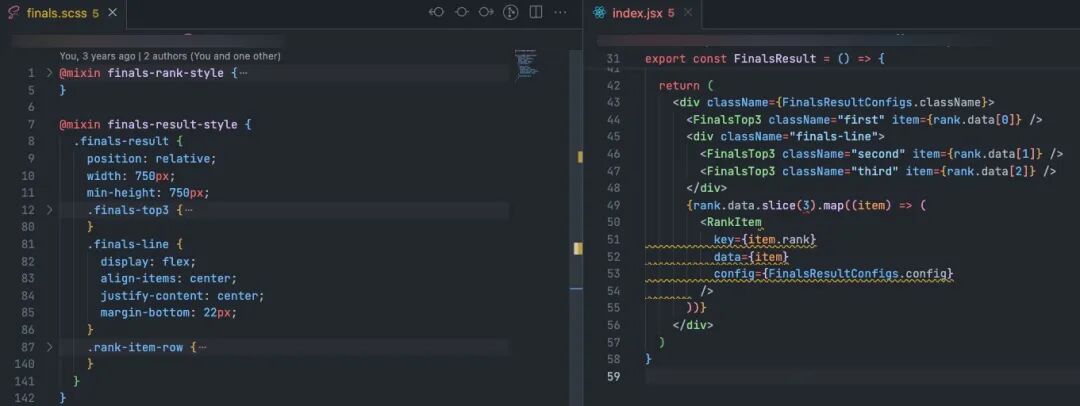Go to previous change icon

(436, 12)
